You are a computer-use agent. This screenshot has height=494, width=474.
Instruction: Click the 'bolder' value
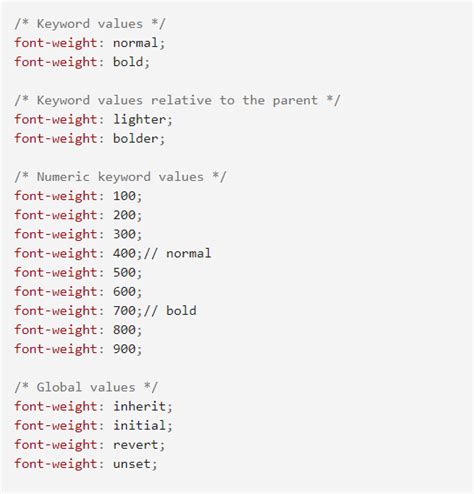point(135,139)
